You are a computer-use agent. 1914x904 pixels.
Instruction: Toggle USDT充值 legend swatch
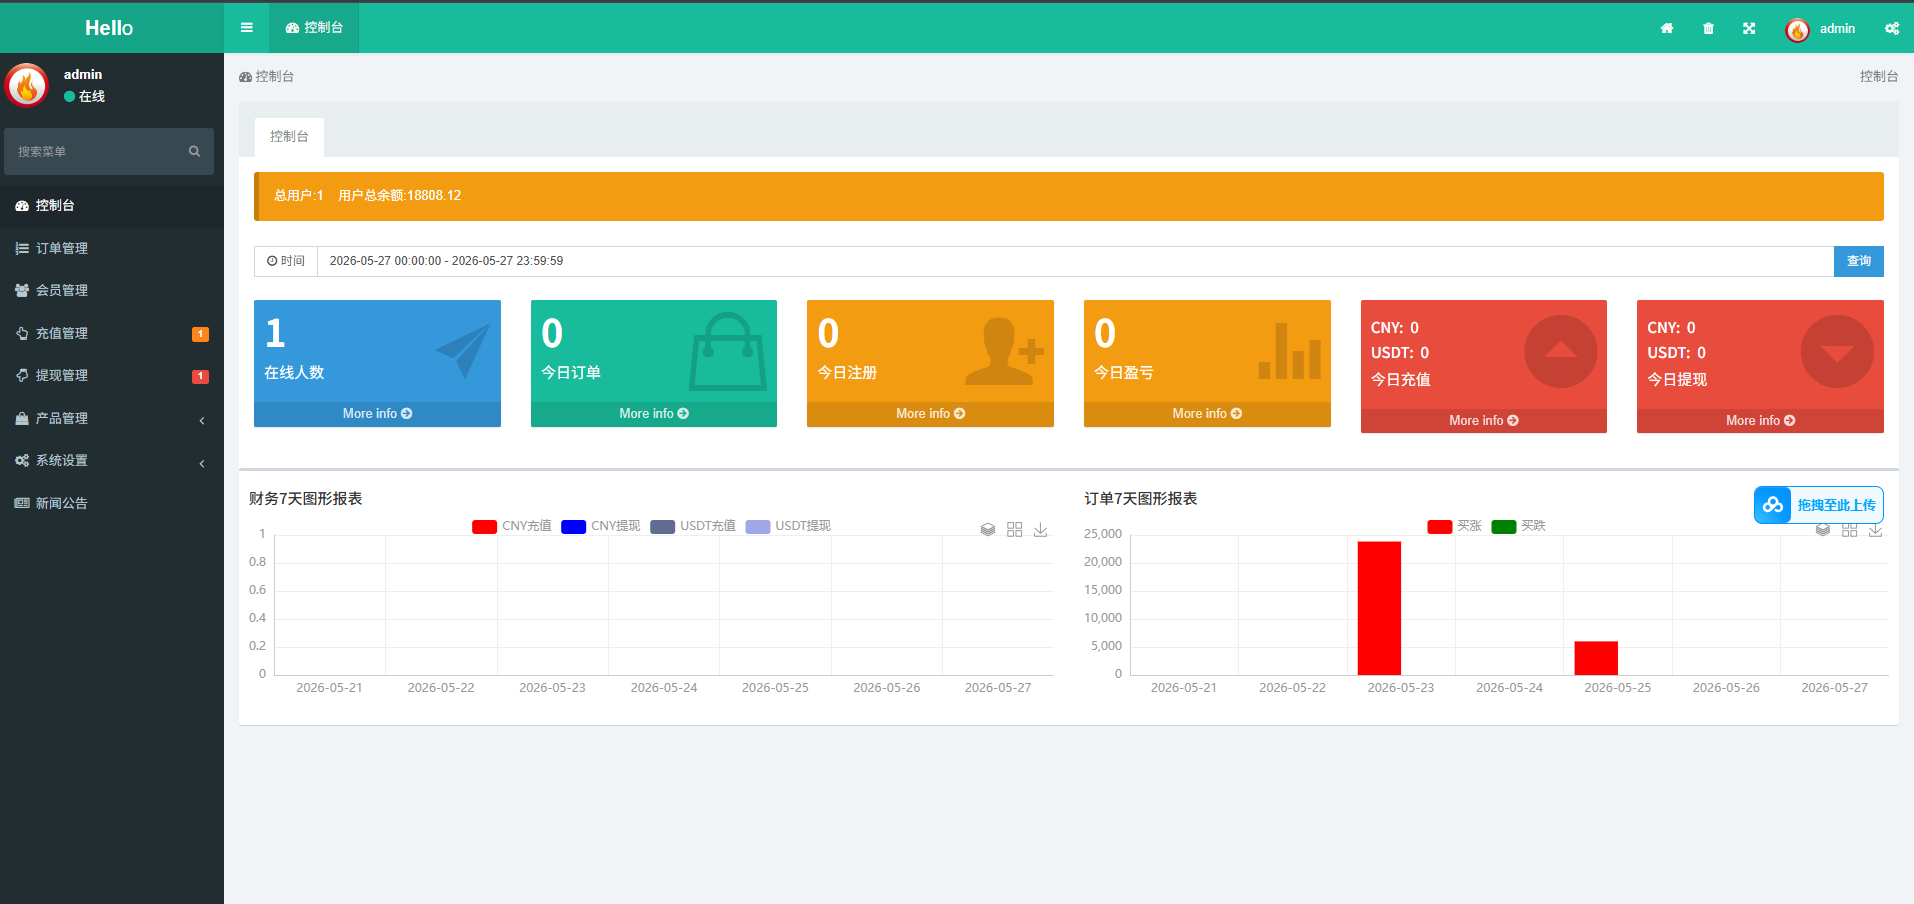pos(663,527)
